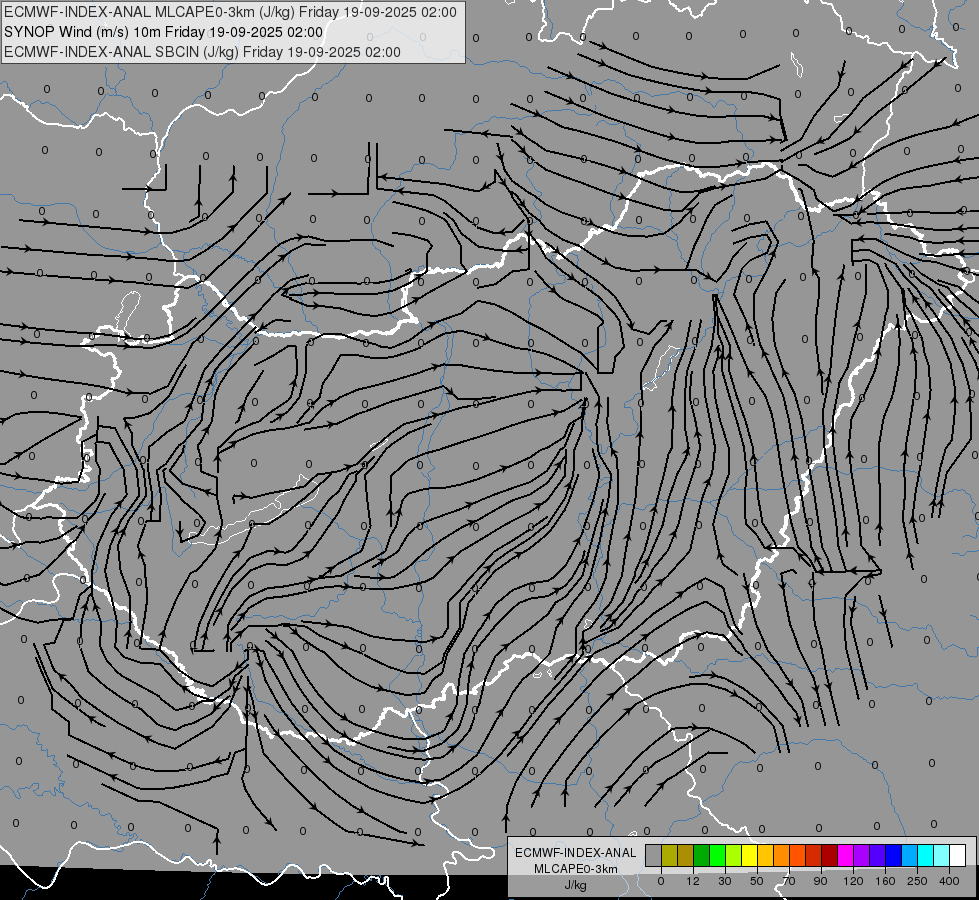Pick the dark green legend swatch
Viewport: 979px width, 900px height.
pyautogui.click(x=702, y=855)
